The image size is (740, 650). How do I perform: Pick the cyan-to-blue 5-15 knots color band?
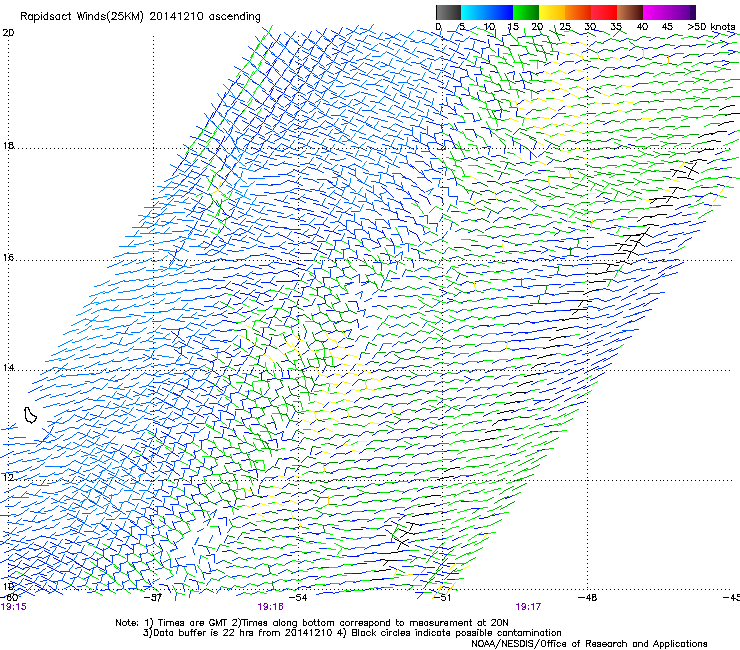pyautogui.click(x=487, y=12)
